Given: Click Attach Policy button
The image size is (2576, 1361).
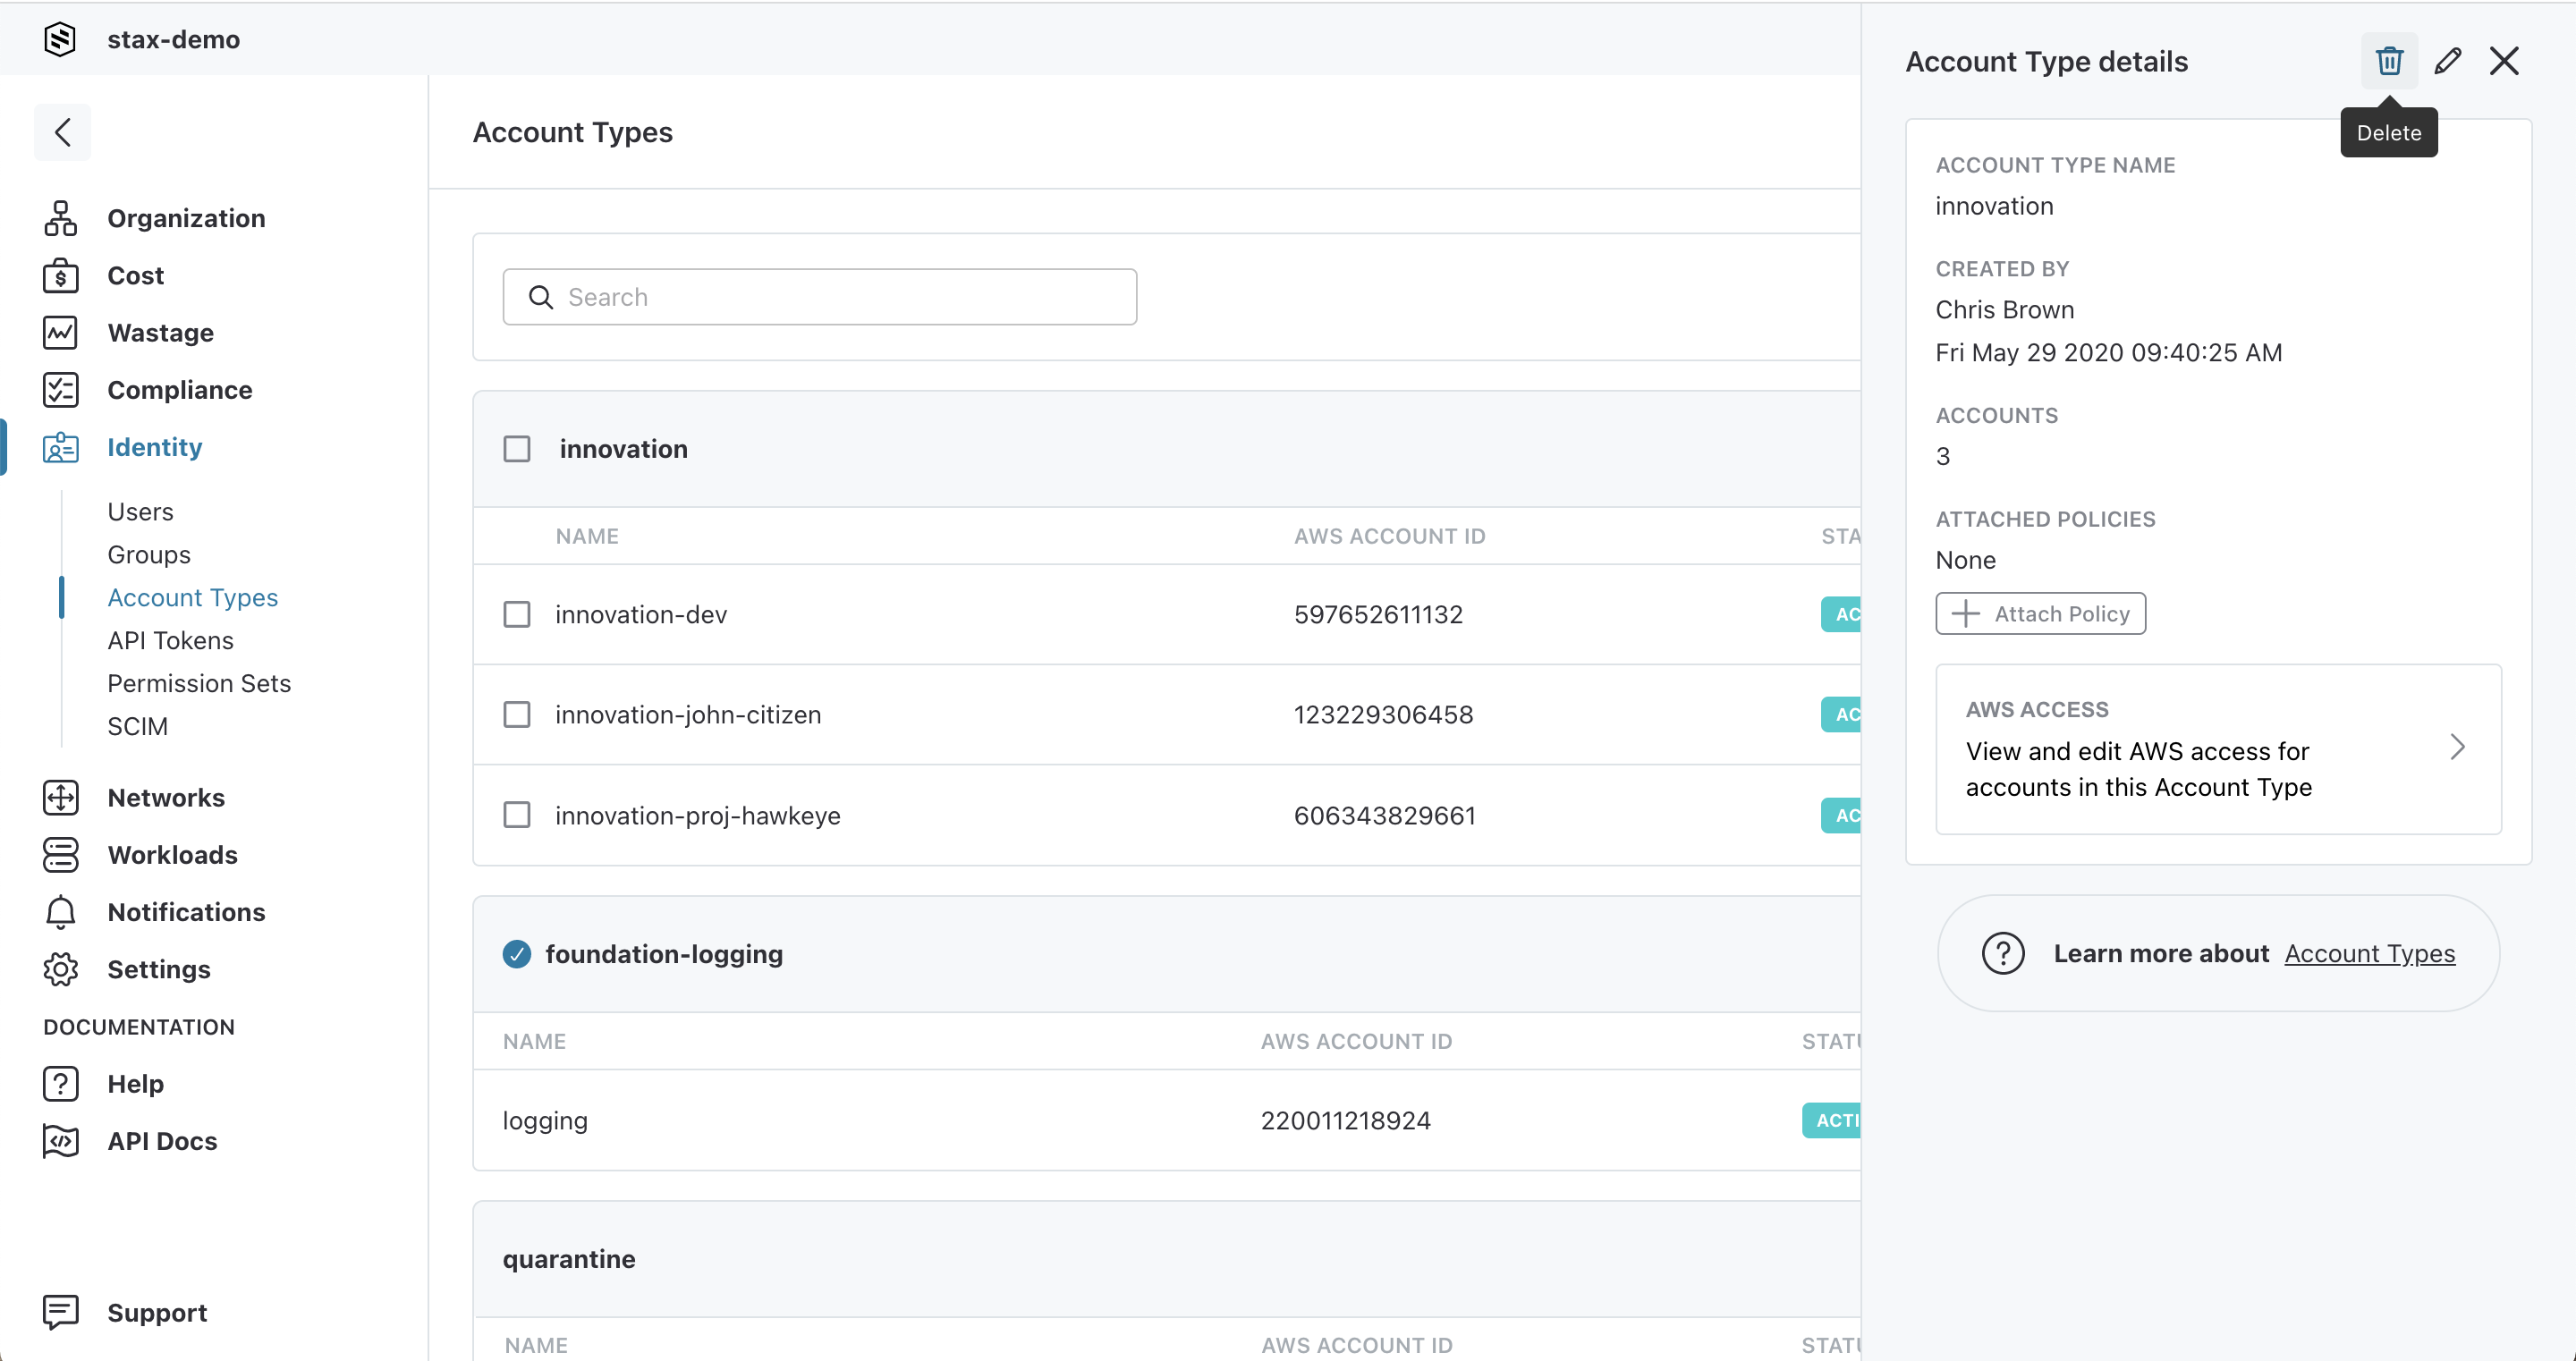Looking at the screenshot, I should [x=2039, y=613].
